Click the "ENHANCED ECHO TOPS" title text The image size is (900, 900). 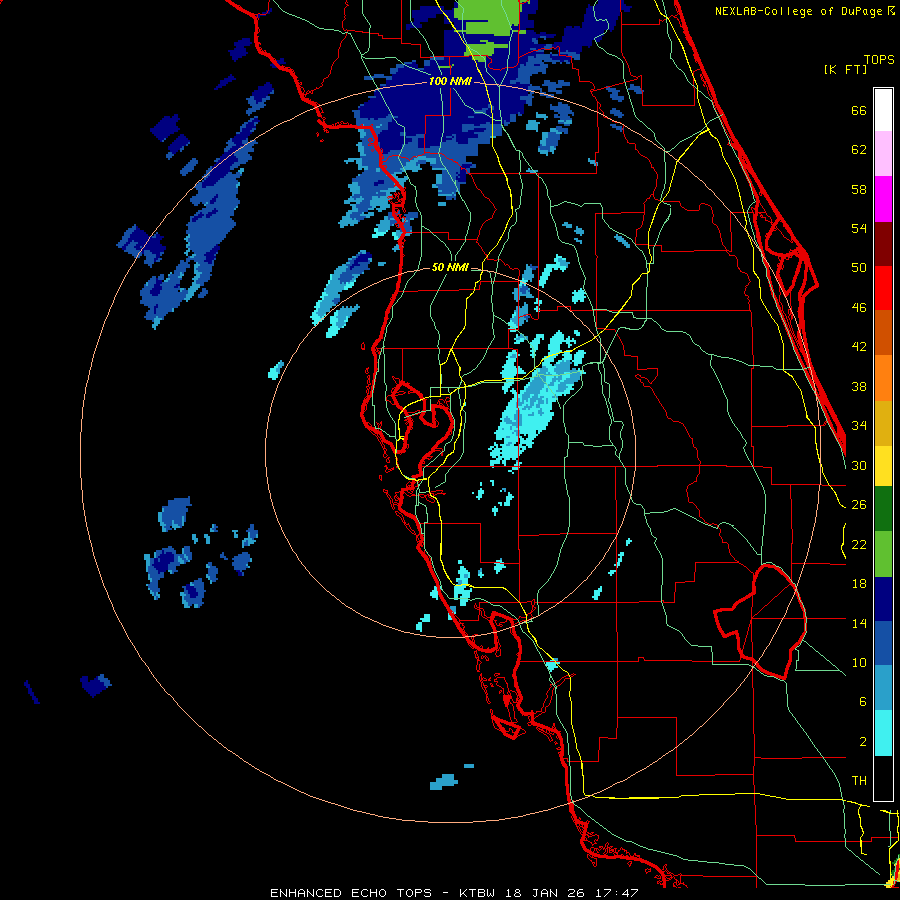click(x=351, y=893)
